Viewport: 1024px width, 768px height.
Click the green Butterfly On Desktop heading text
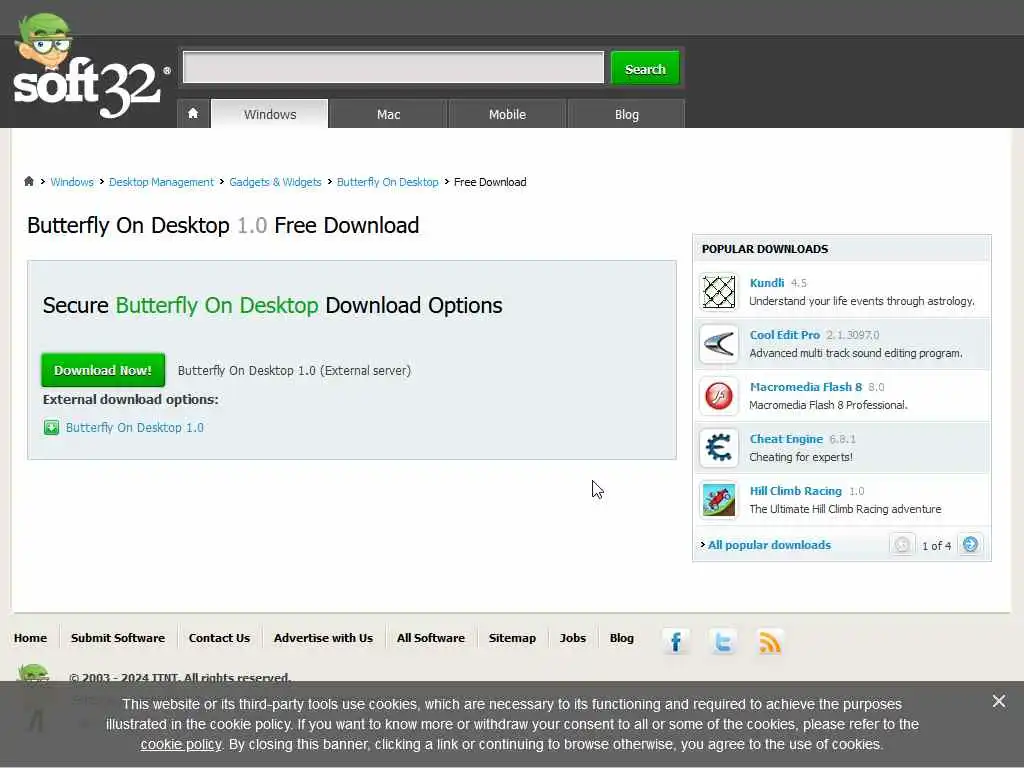pos(217,306)
